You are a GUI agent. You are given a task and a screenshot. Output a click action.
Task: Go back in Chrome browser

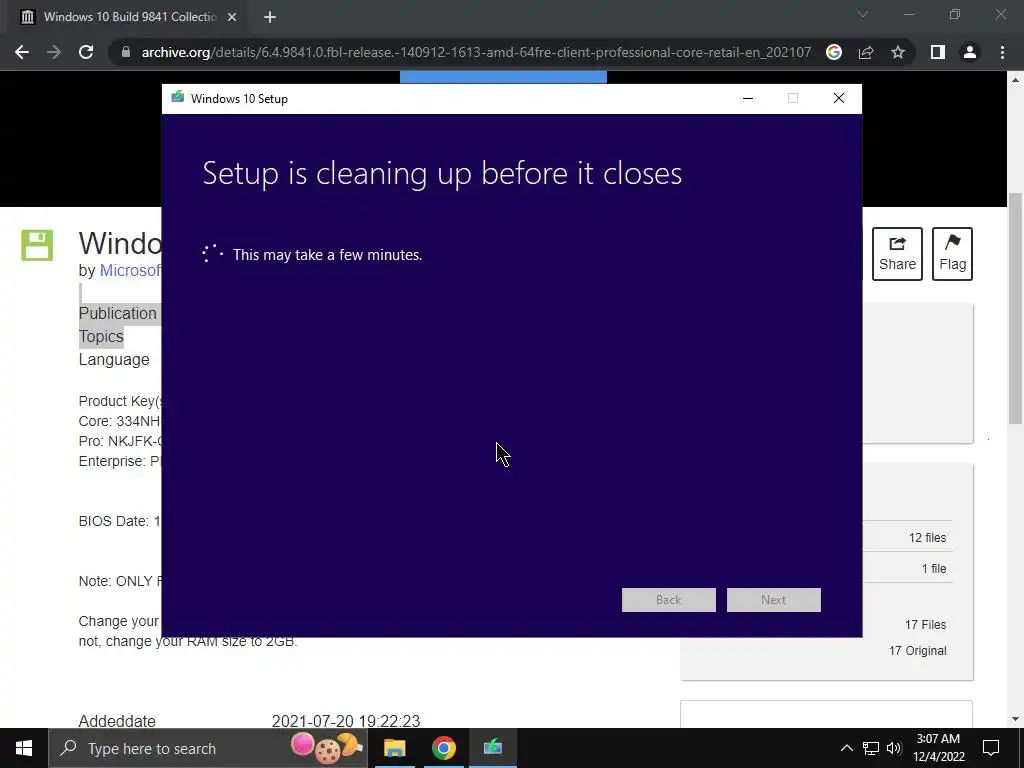22,52
